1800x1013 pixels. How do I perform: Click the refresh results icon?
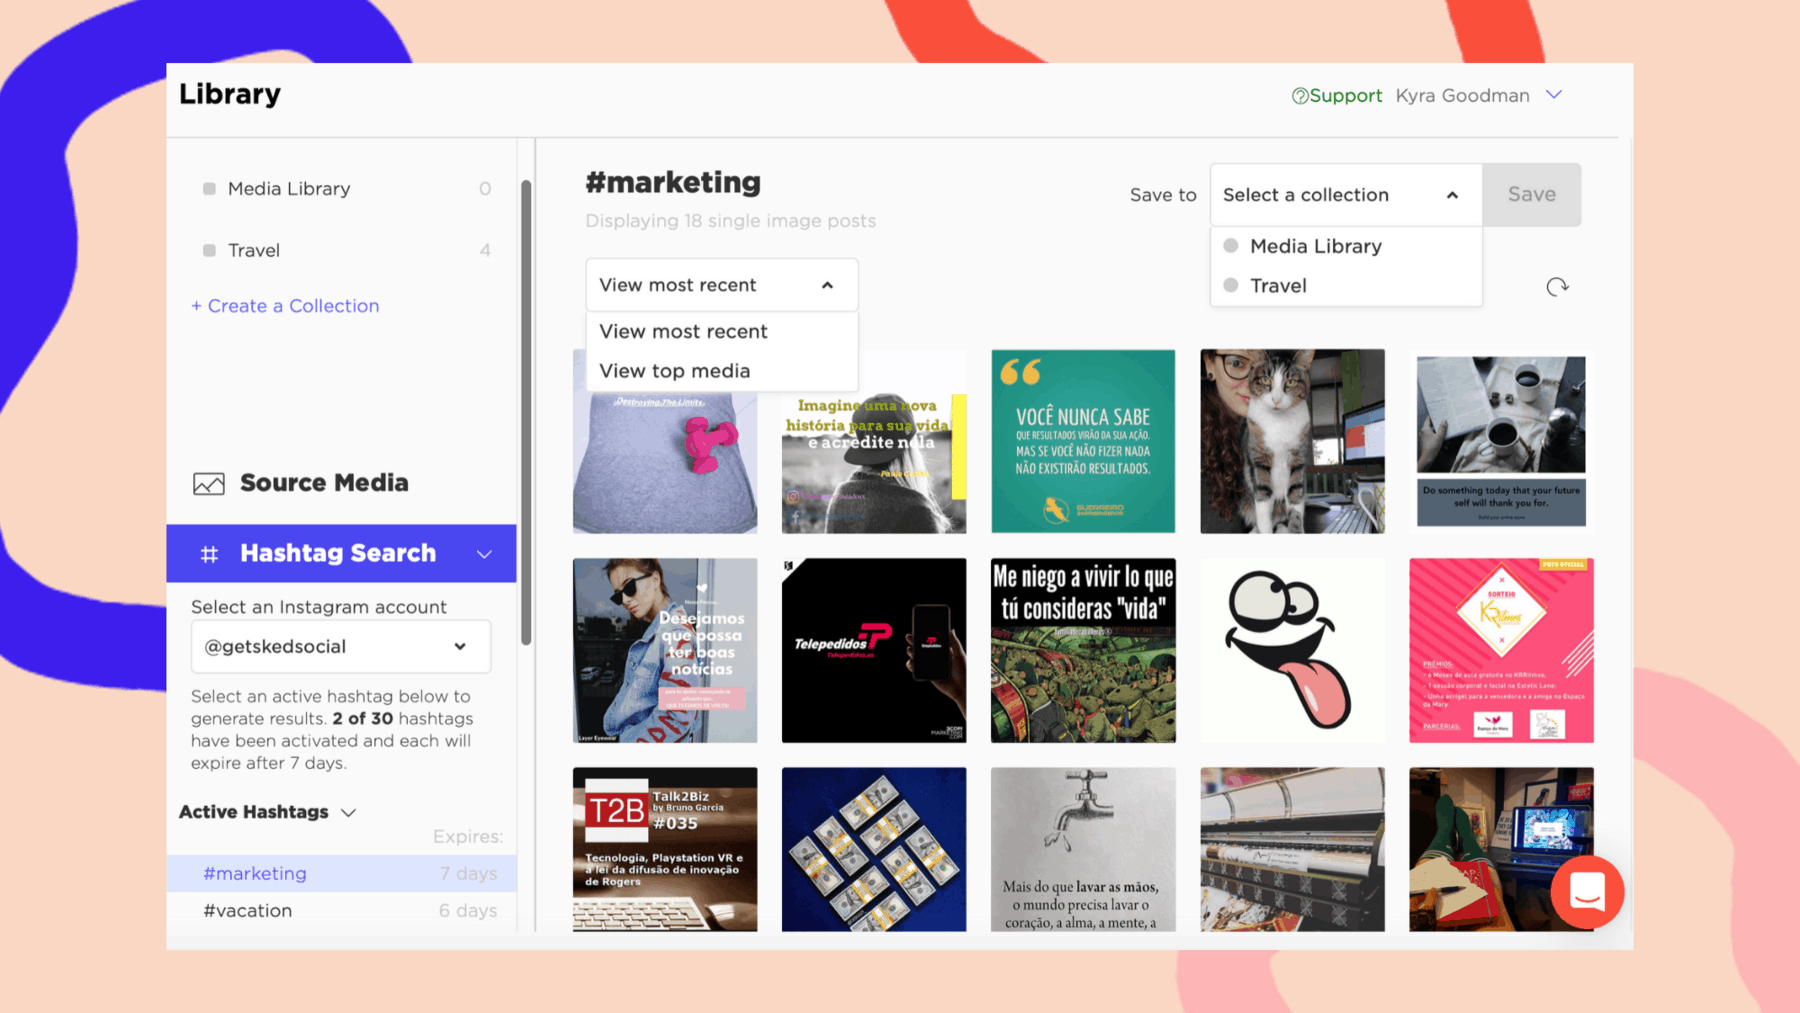1557,287
